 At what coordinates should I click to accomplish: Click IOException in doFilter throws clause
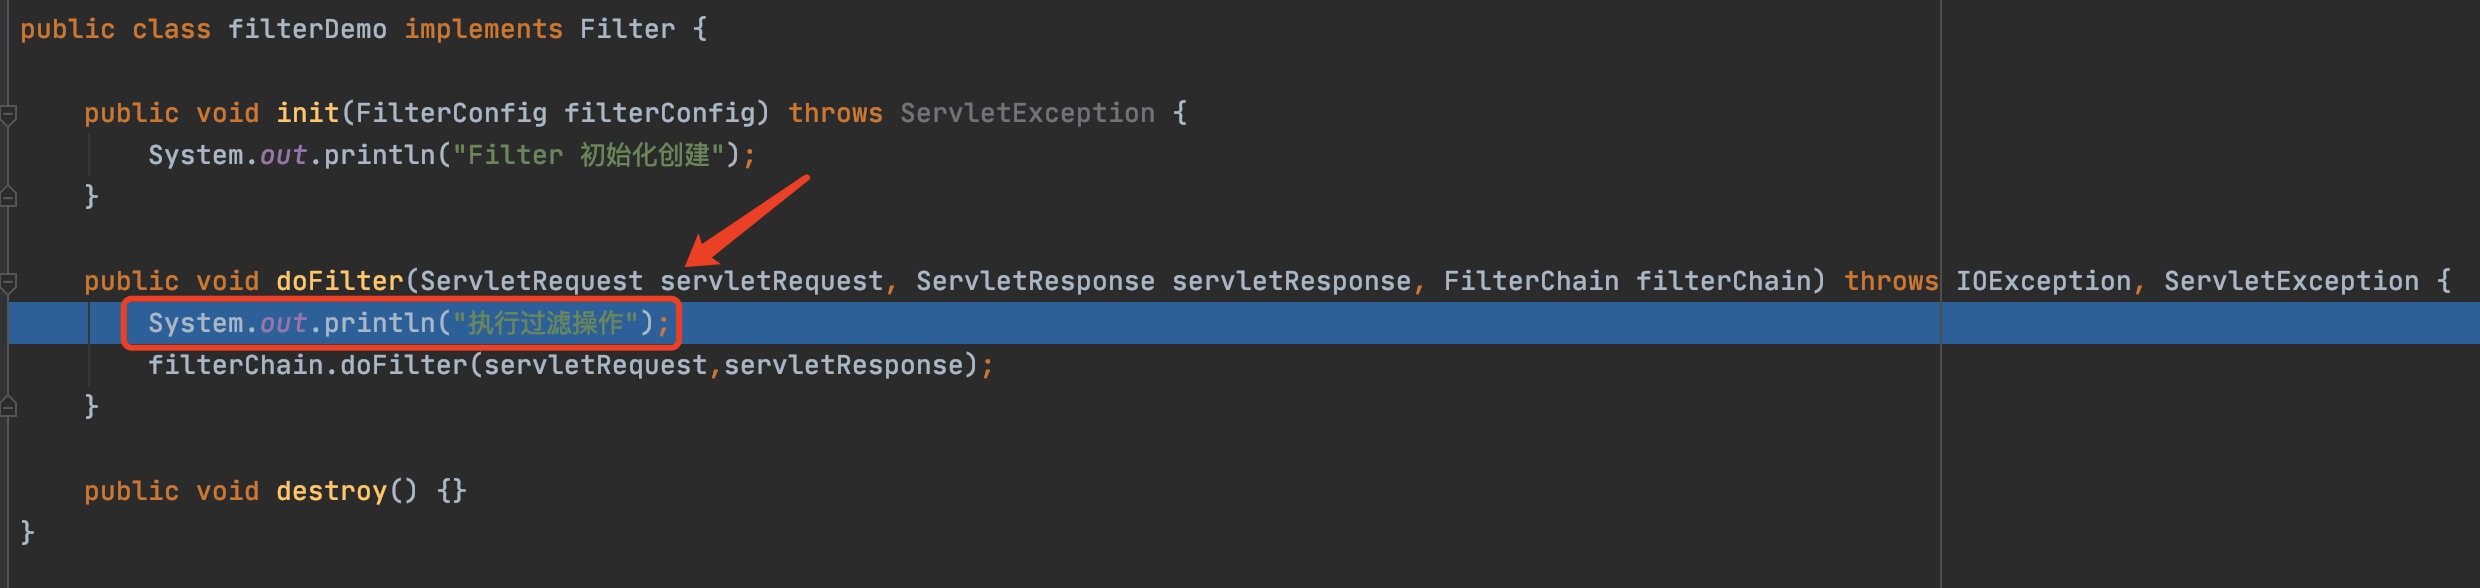point(2043,282)
